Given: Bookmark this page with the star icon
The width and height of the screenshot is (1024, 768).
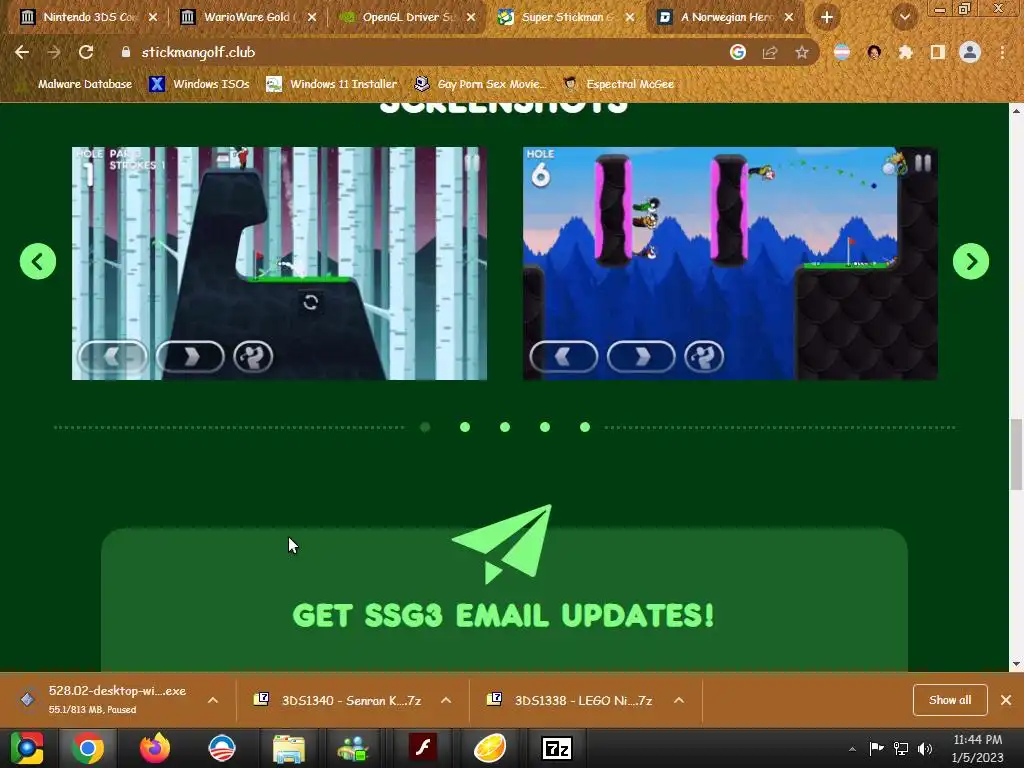Looking at the screenshot, I should point(802,52).
